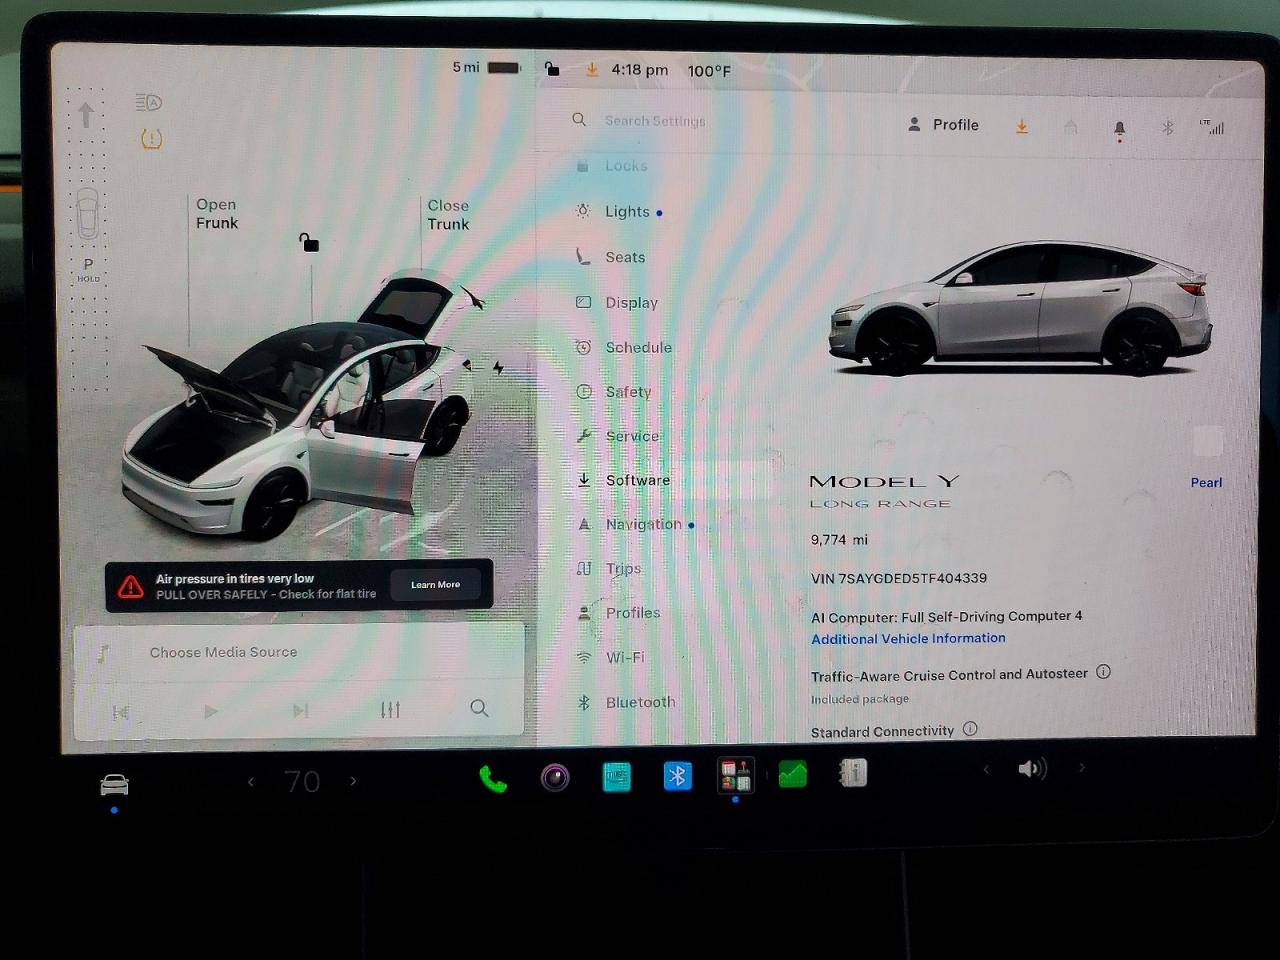This screenshot has height=960, width=1280.
Task: Tap the red alert triangle icon
Action: tap(131, 586)
